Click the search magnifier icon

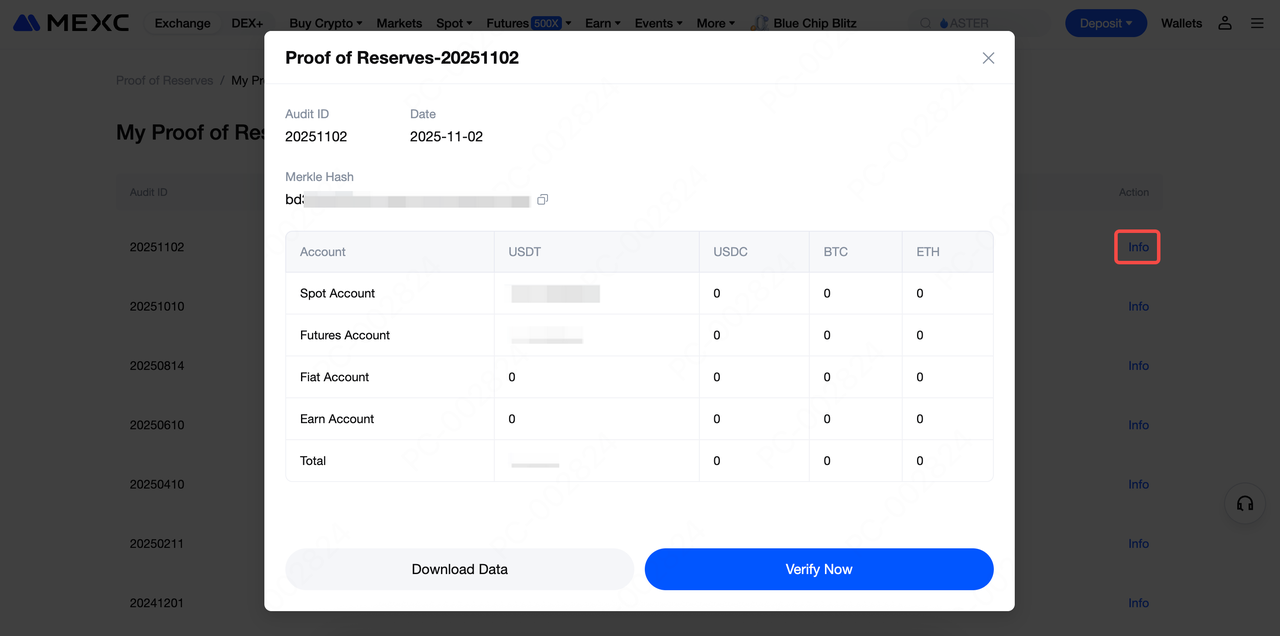(x=926, y=23)
